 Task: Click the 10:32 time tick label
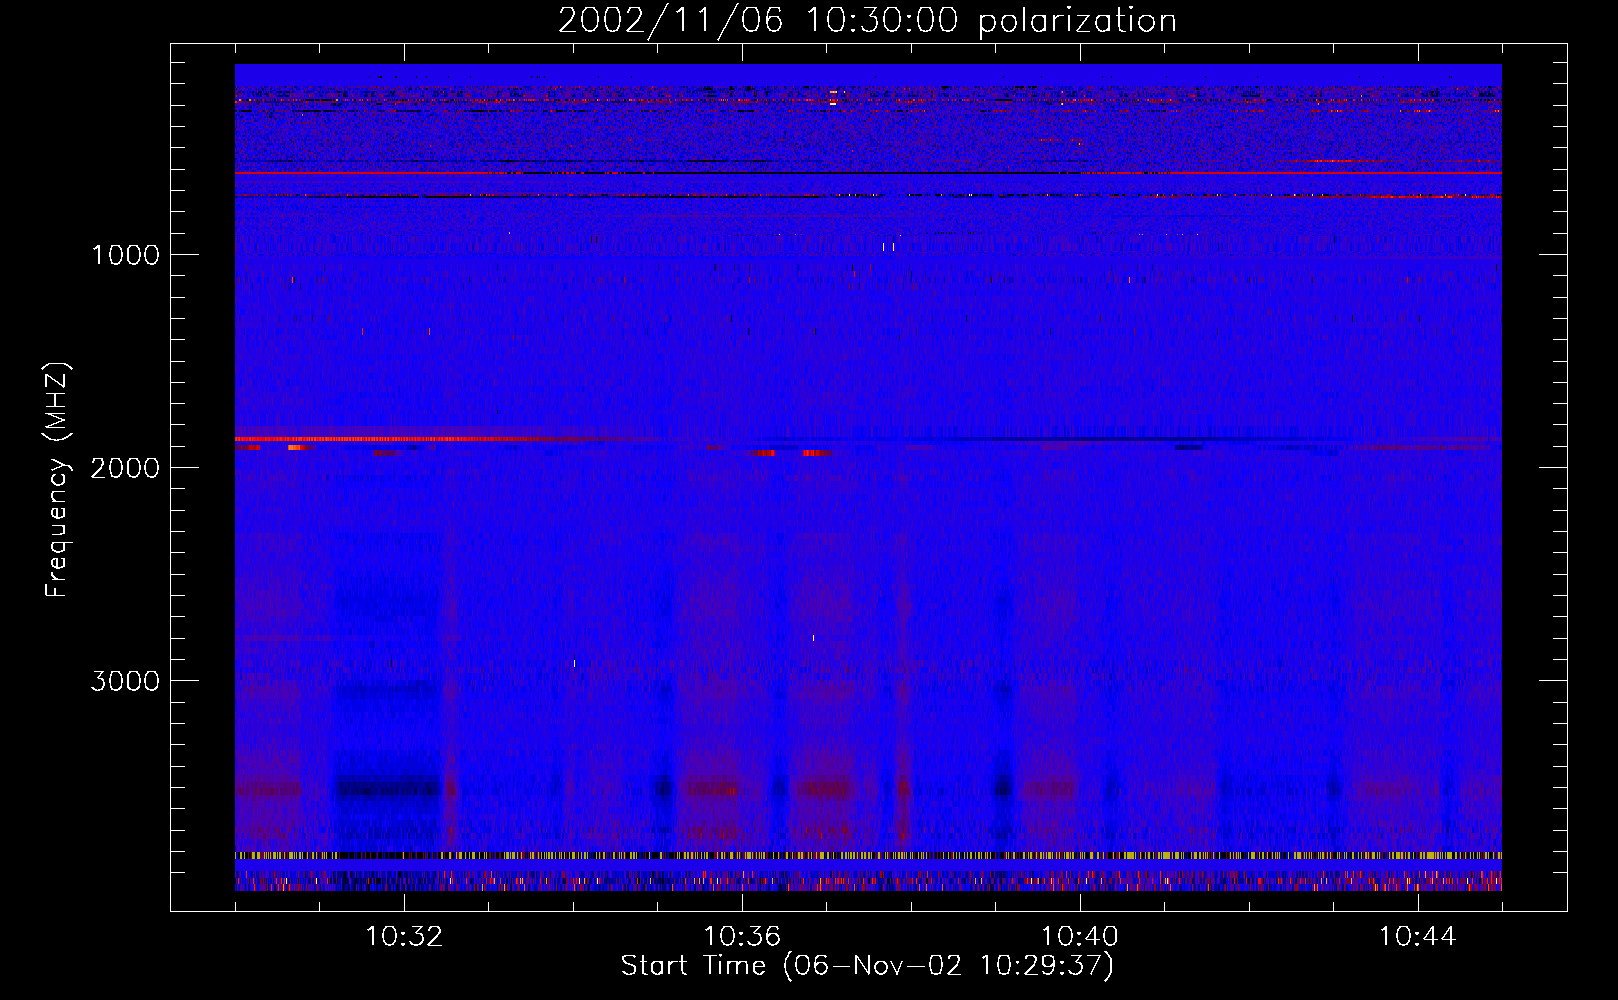(x=404, y=937)
